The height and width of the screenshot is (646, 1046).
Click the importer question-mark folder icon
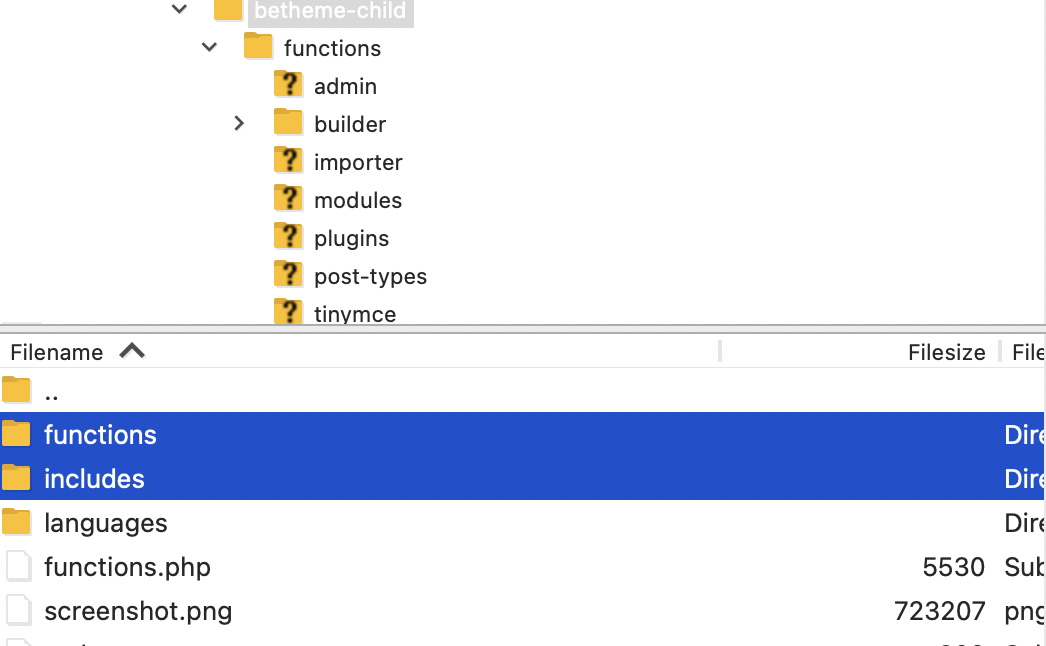[288, 161]
